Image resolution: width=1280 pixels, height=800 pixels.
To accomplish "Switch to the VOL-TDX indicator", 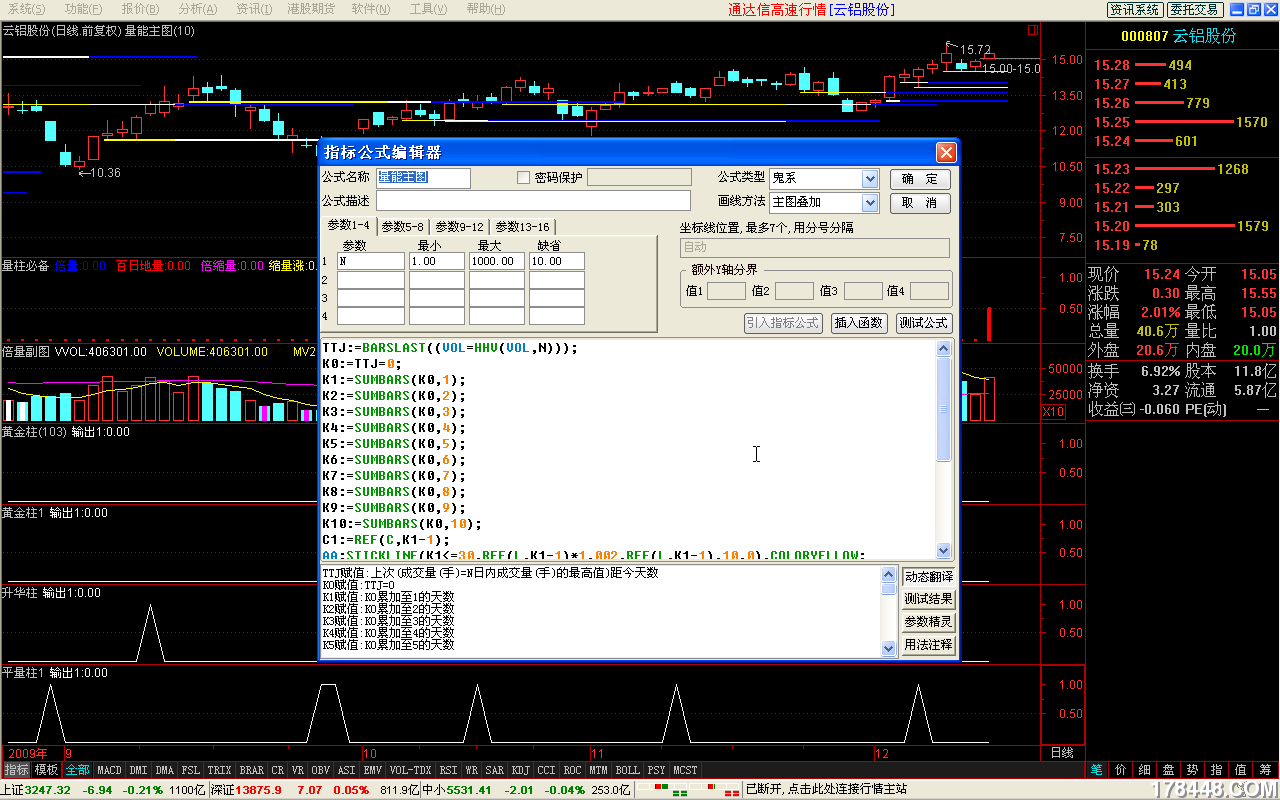I will [x=410, y=770].
